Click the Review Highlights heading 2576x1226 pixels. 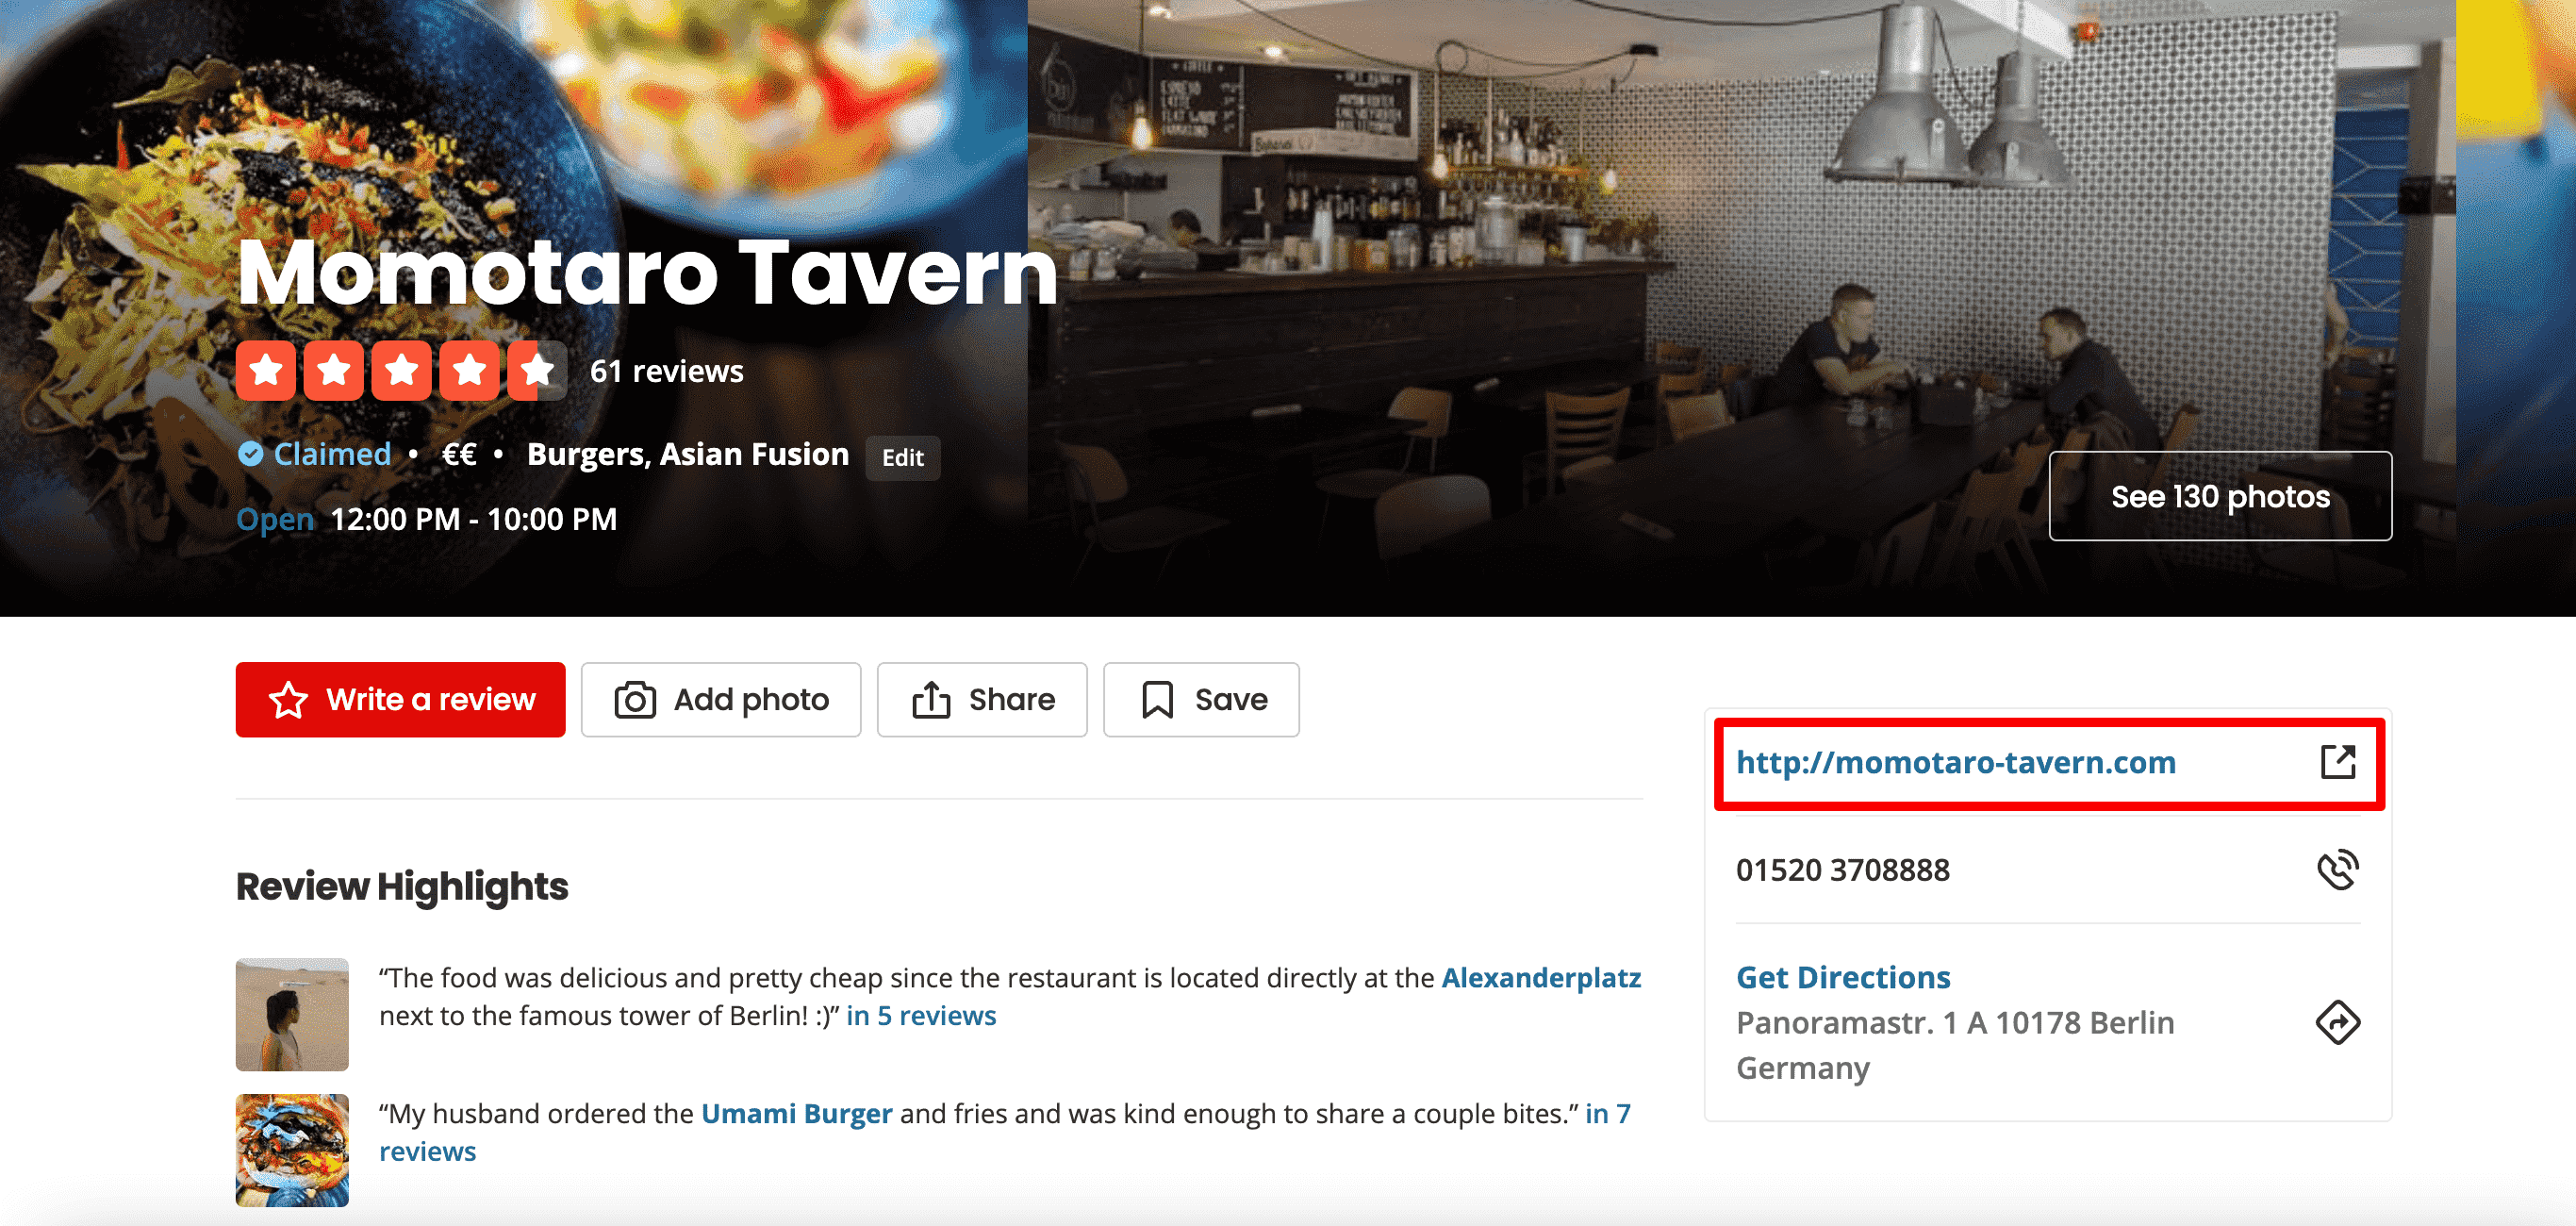(402, 886)
